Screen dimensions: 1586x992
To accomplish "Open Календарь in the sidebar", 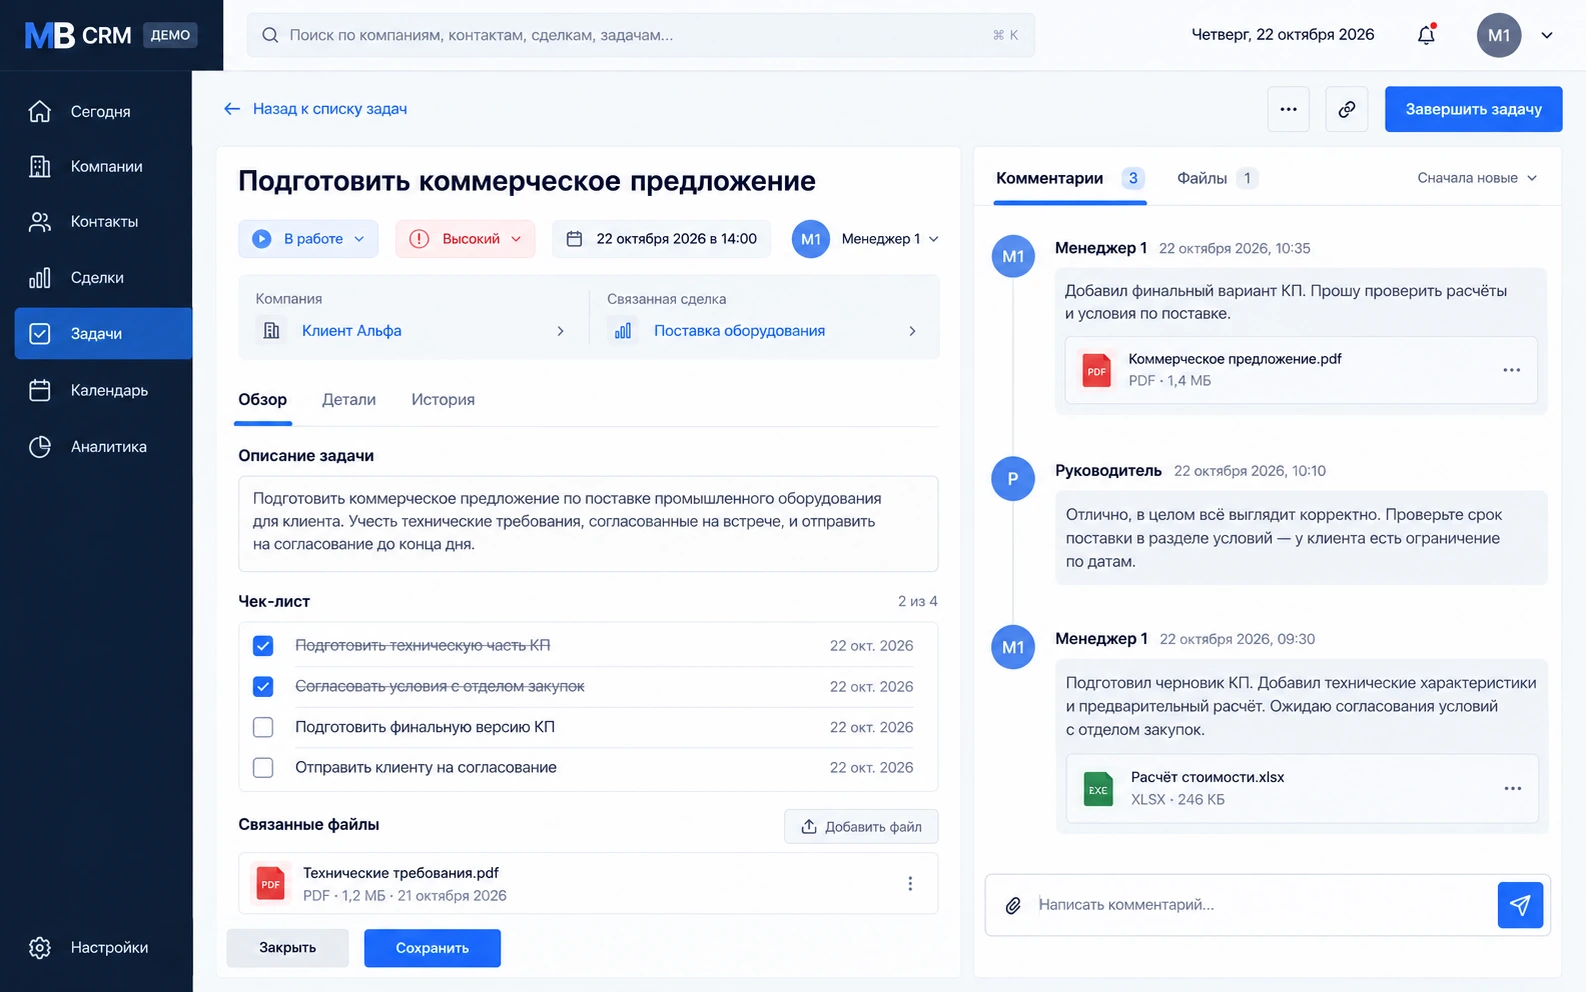I will coord(103,390).
